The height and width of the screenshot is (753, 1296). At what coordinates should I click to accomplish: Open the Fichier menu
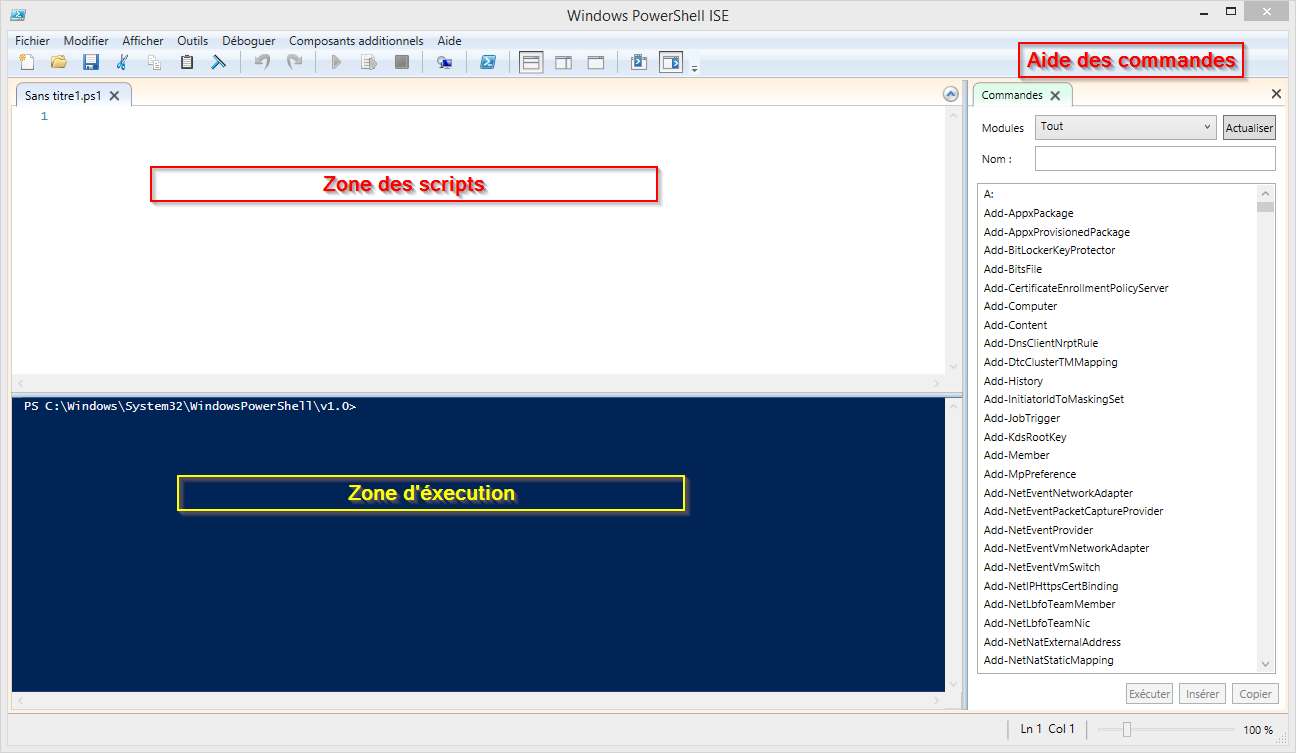32,41
